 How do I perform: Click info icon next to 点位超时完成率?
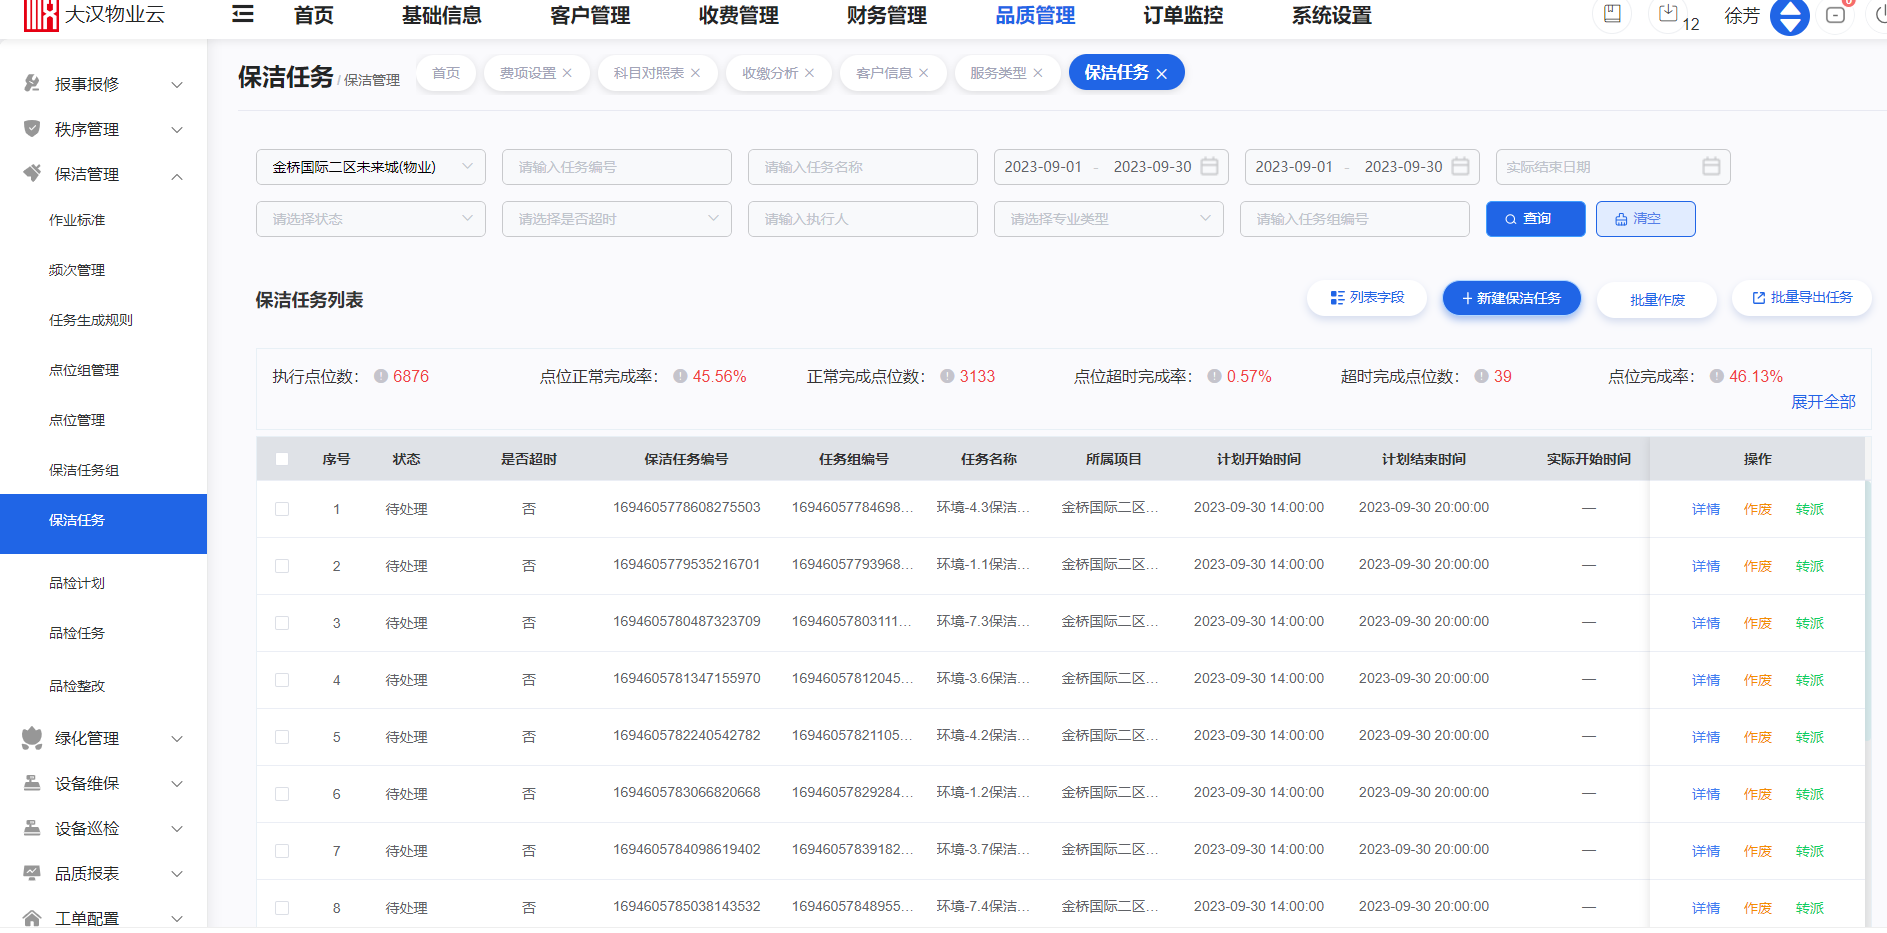click(1214, 377)
